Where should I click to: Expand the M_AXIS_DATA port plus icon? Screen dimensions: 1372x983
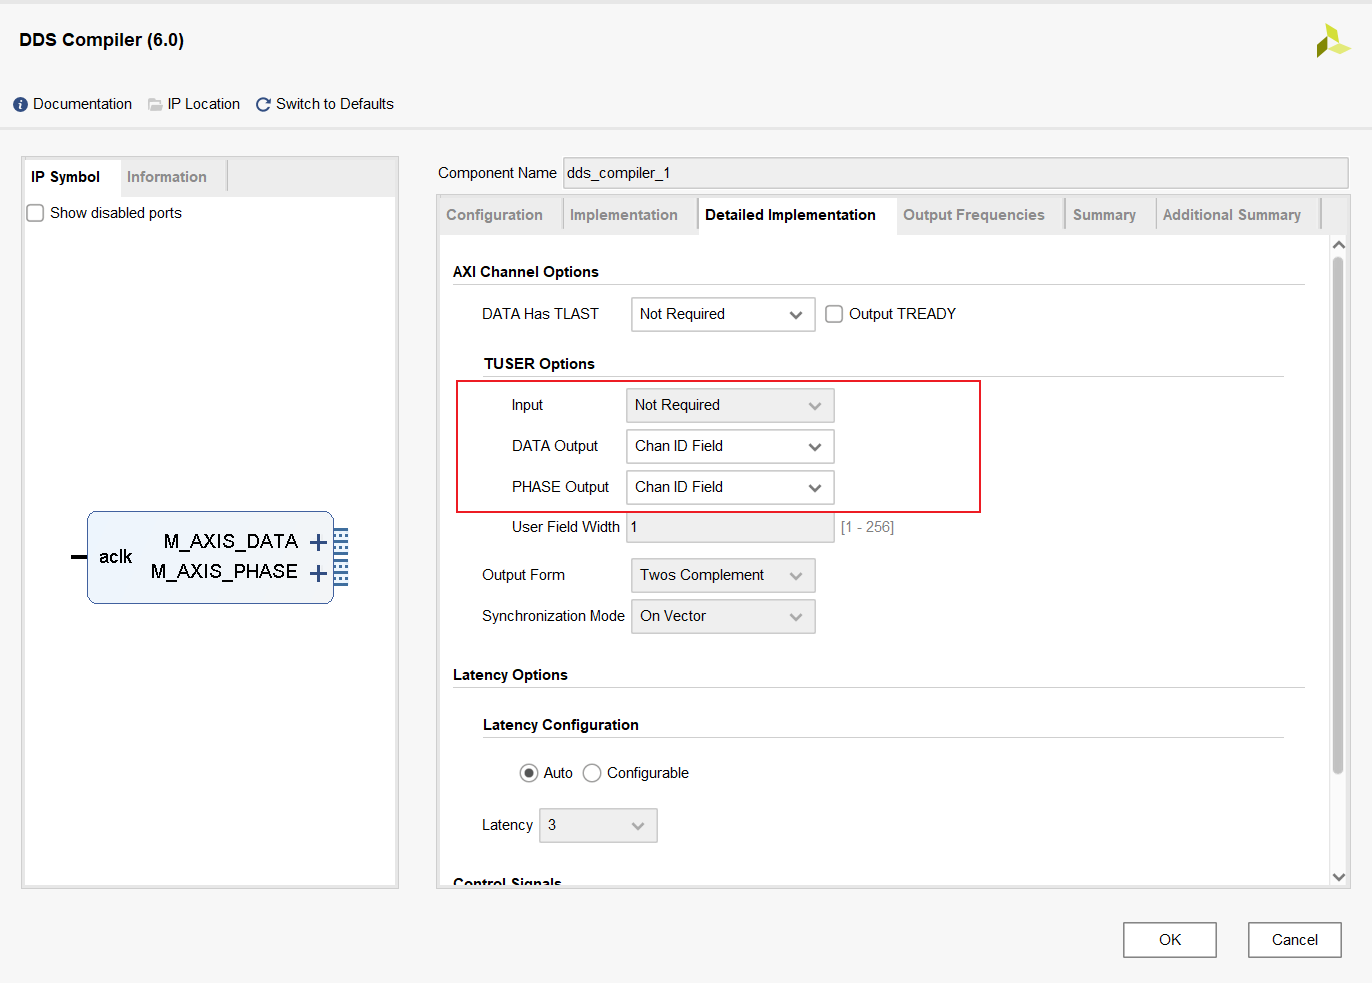318,542
